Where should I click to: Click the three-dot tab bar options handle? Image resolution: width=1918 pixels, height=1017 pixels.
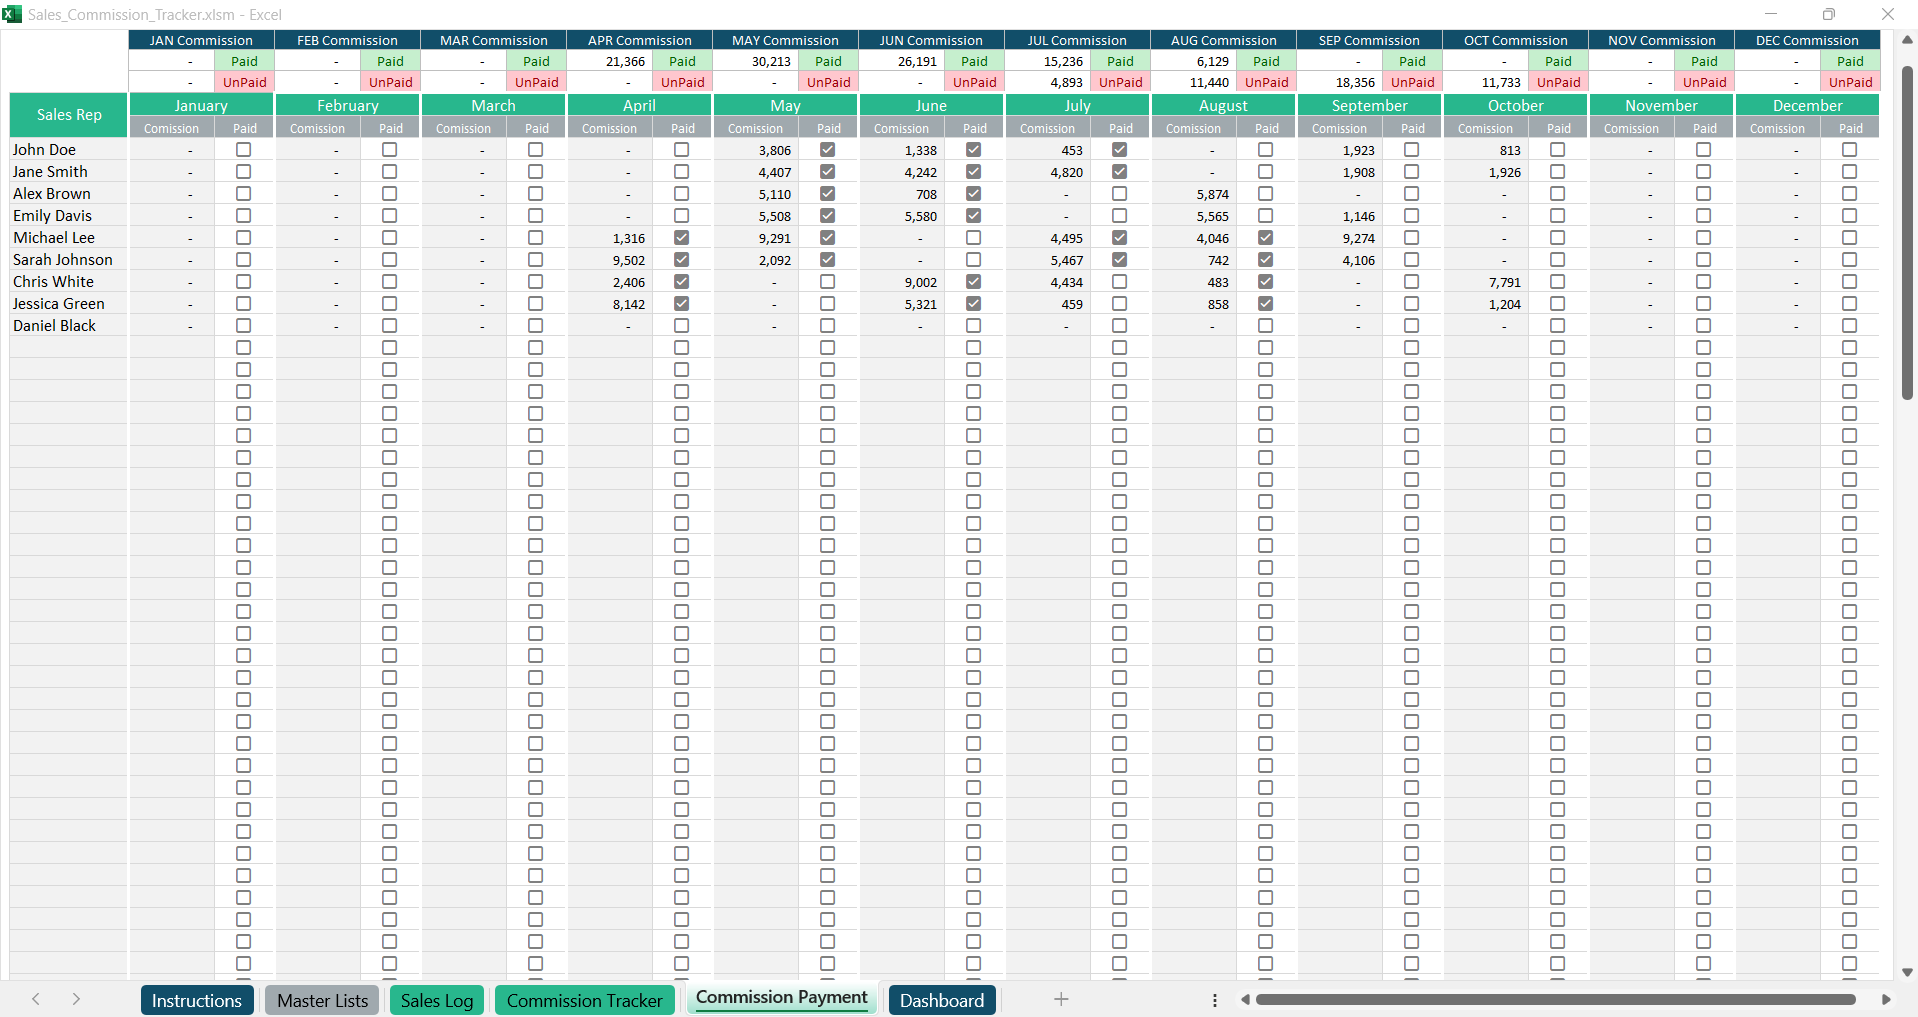coord(1214,1000)
